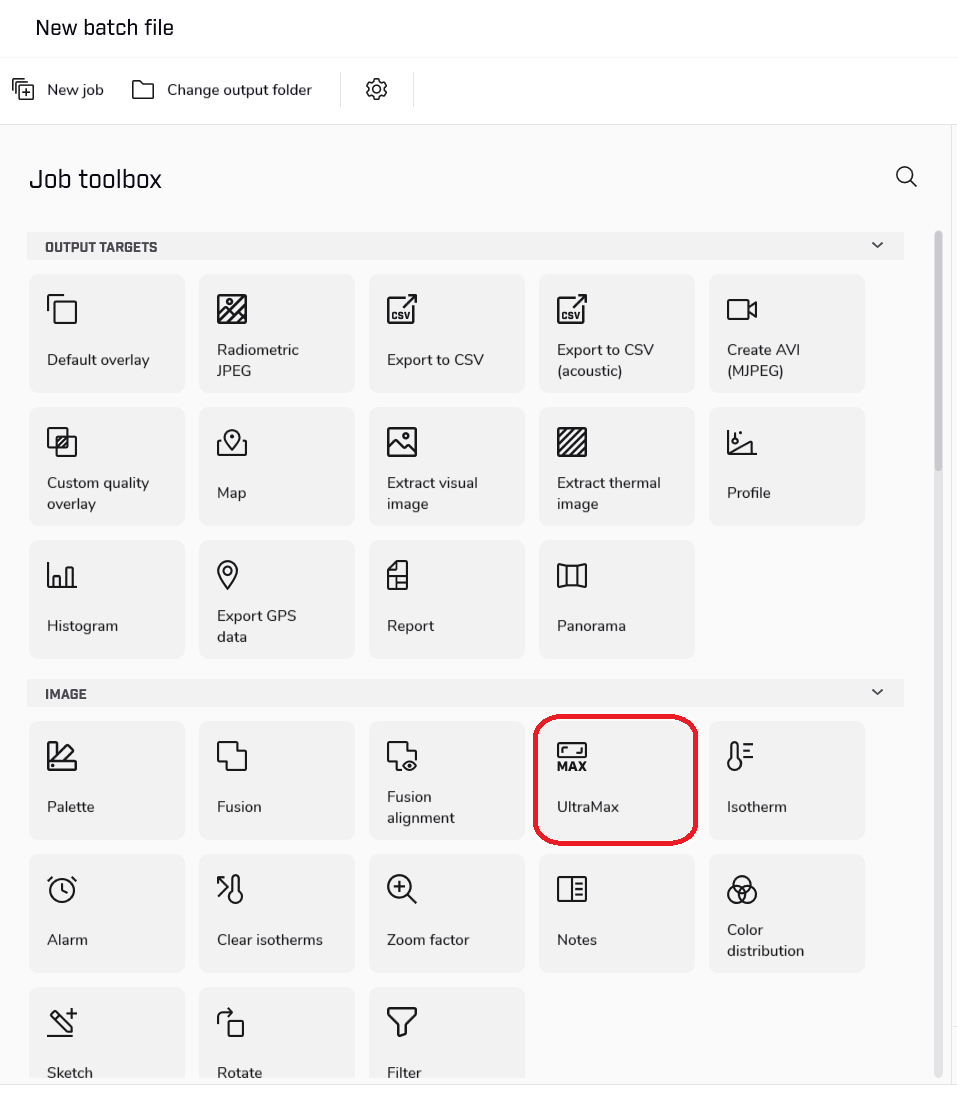Add the Isotherm image job
This screenshot has width=957, height=1102.
786,780
